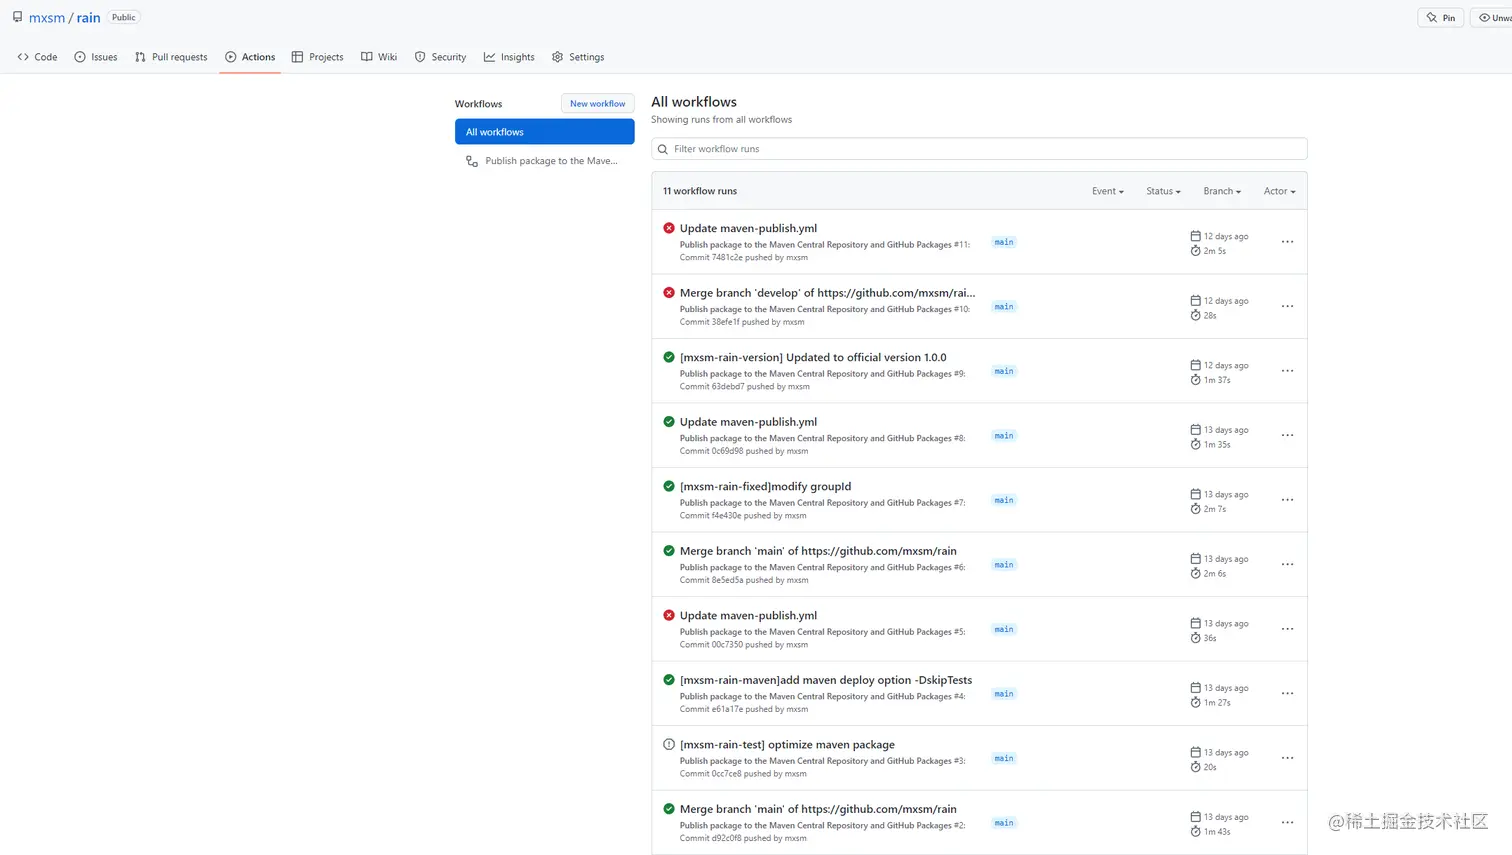Click success status icon of run #4
This screenshot has height=855, width=1512.
(669, 680)
